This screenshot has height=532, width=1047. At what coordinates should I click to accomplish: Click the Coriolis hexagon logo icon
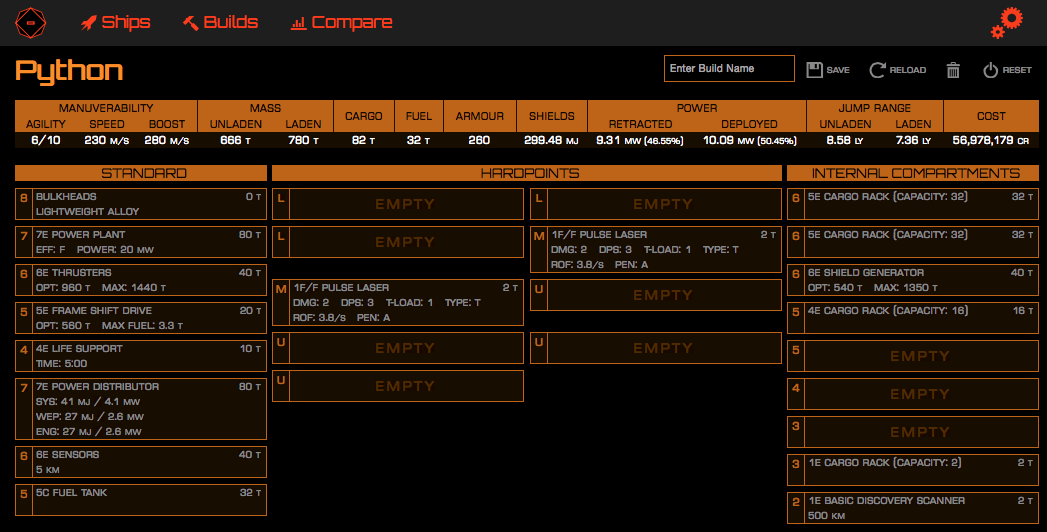click(31, 23)
